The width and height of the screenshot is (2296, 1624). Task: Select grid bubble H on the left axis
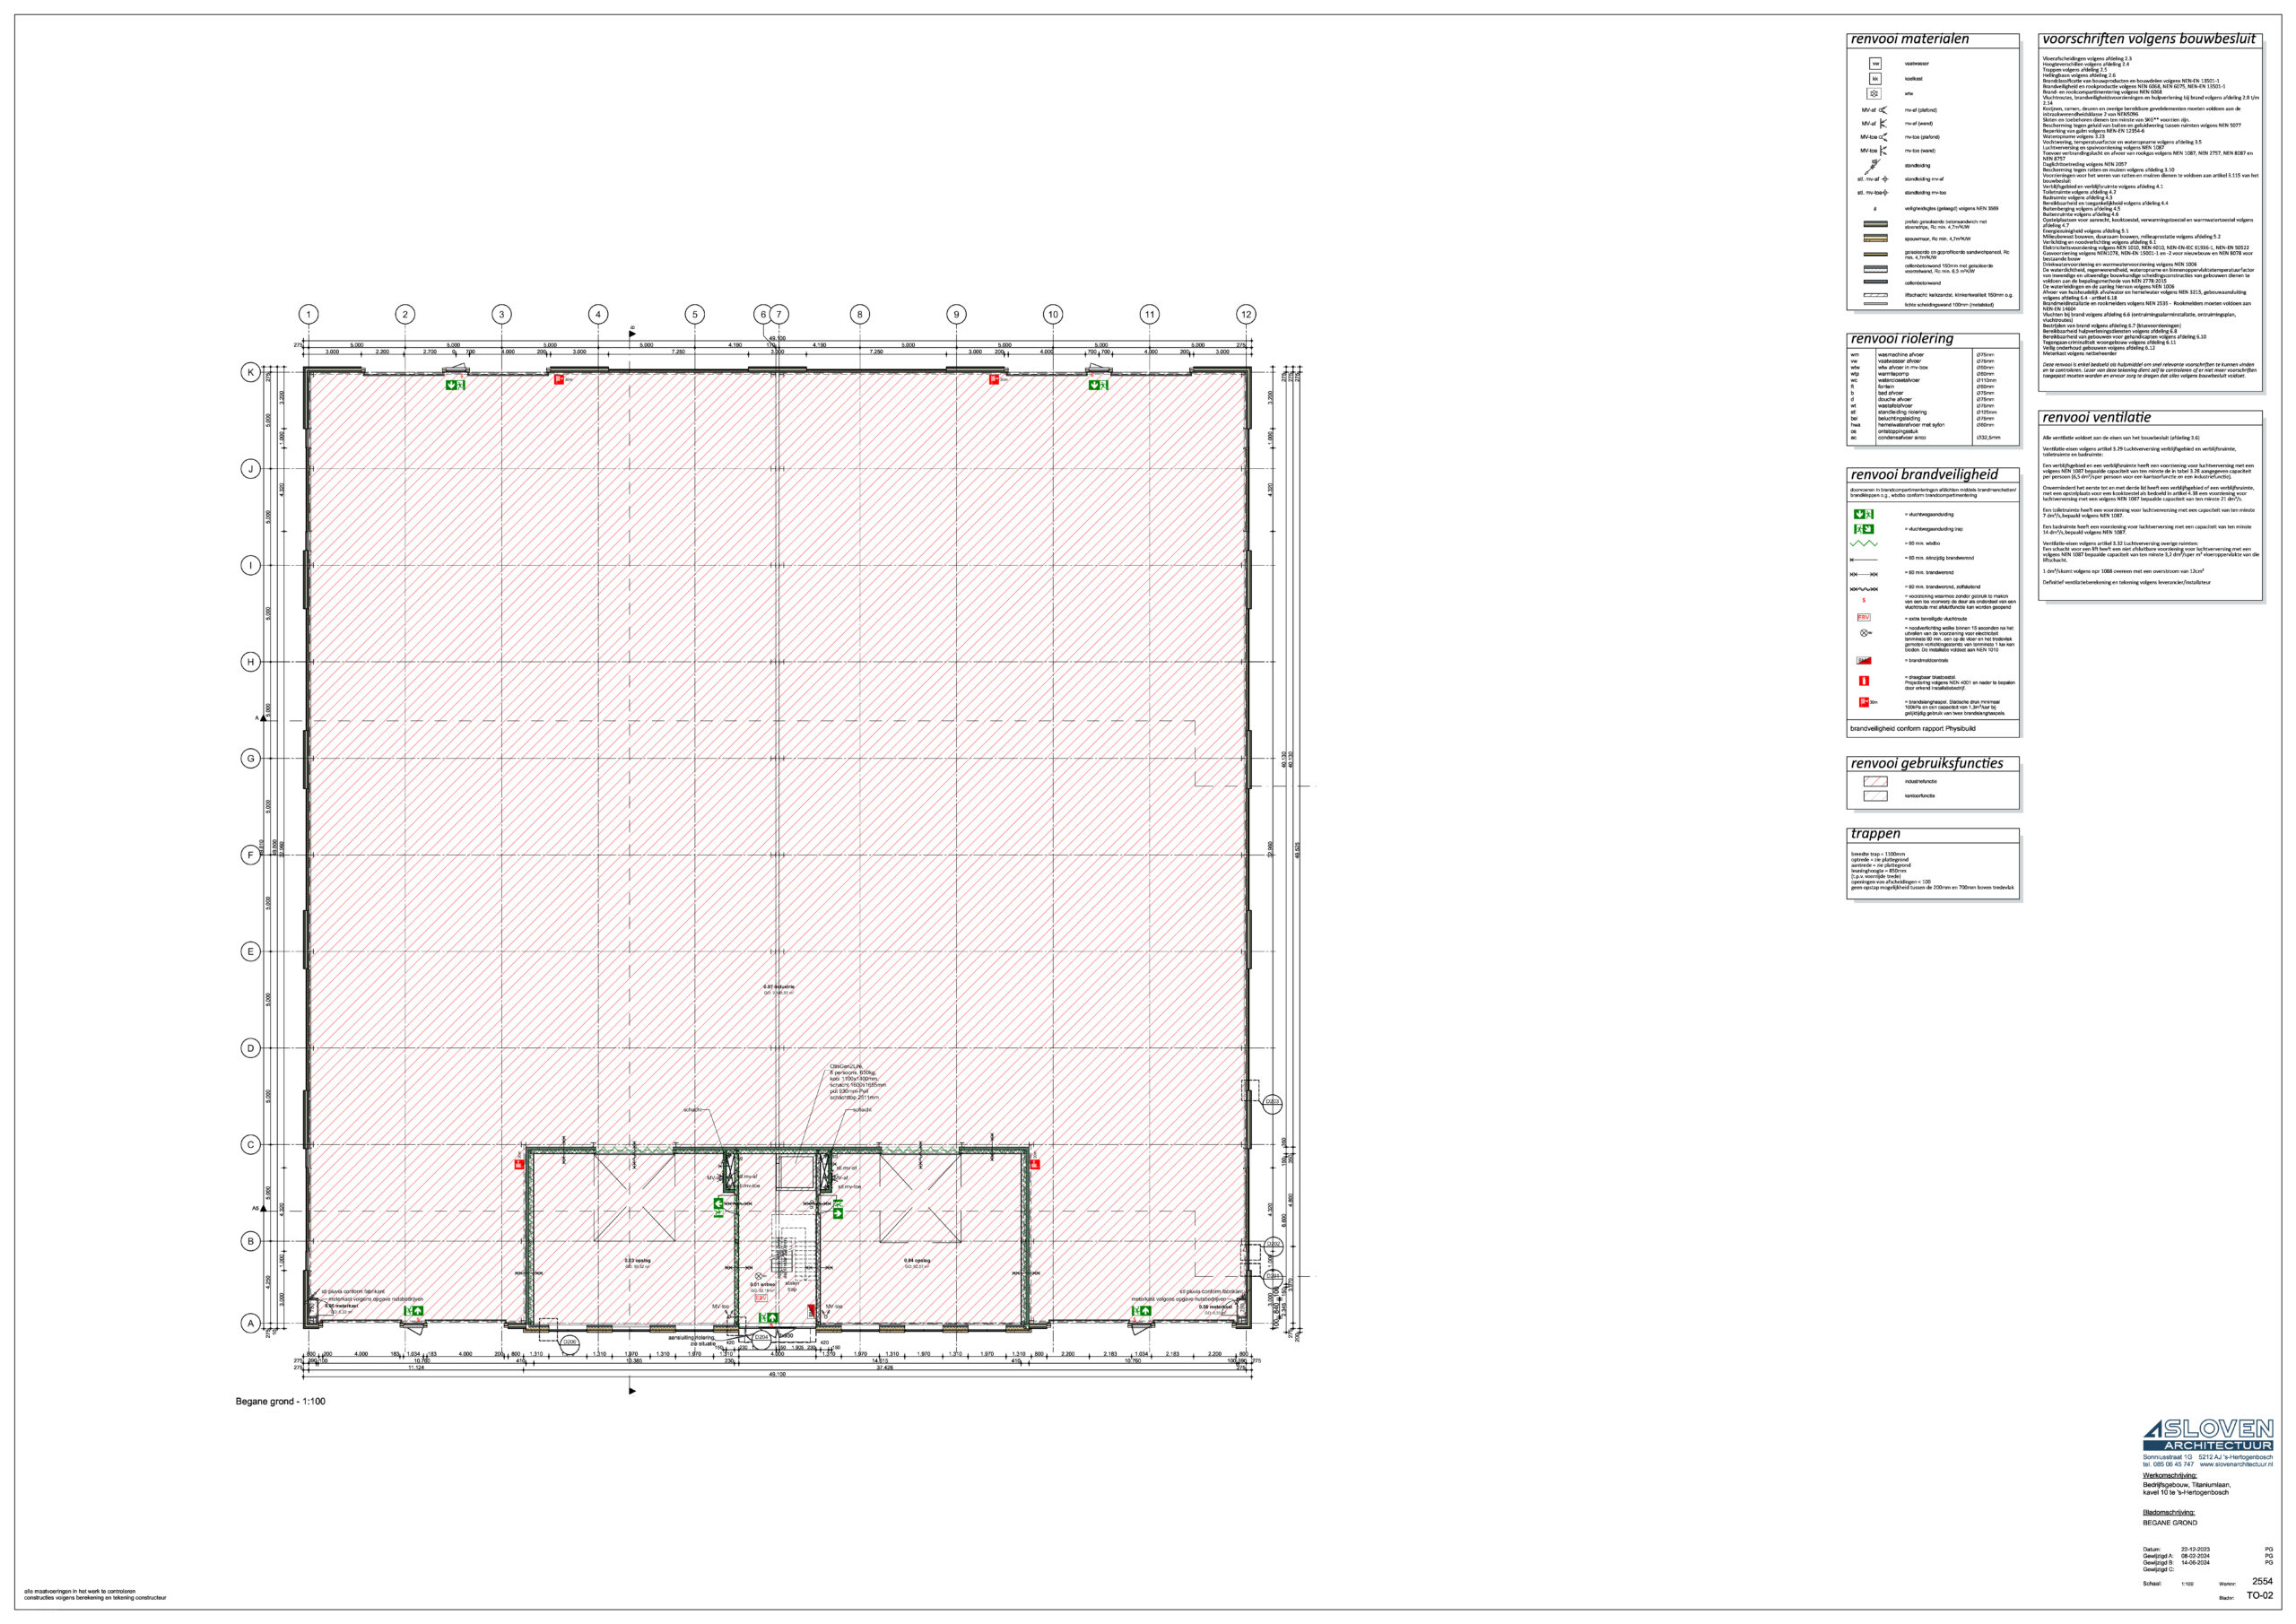(x=251, y=662)
